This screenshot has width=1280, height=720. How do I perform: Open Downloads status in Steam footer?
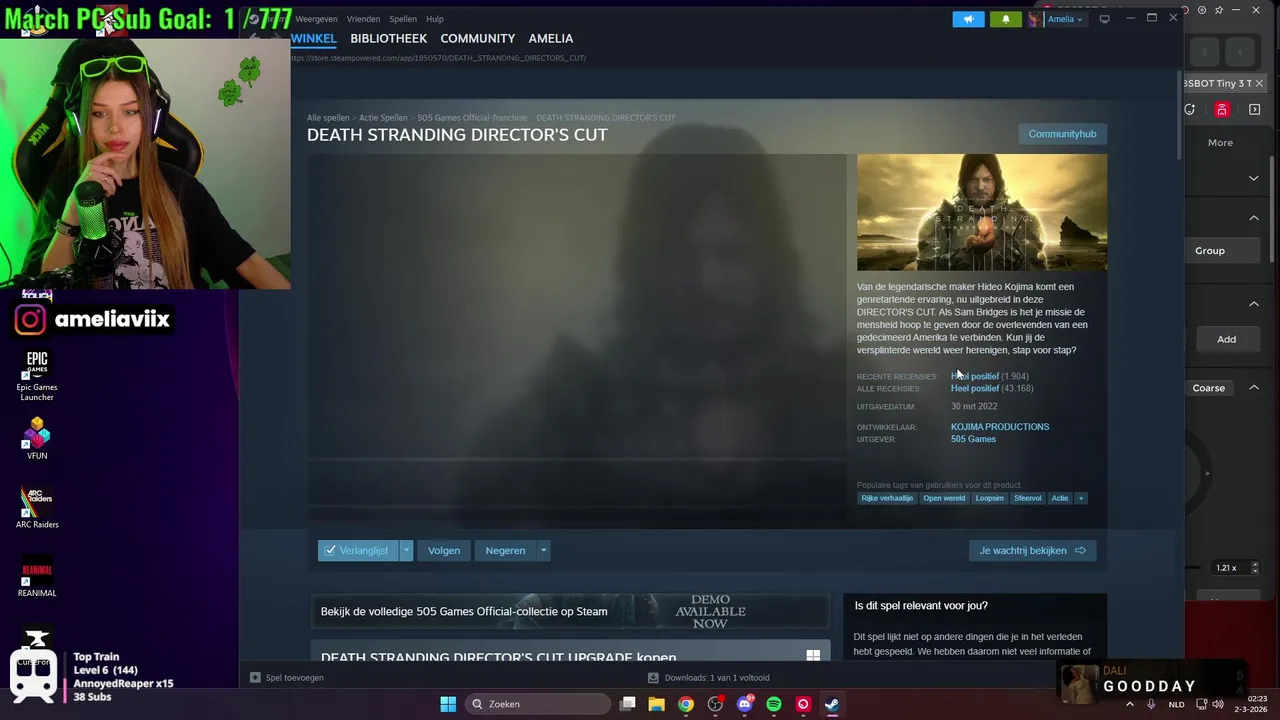point(709,678)
